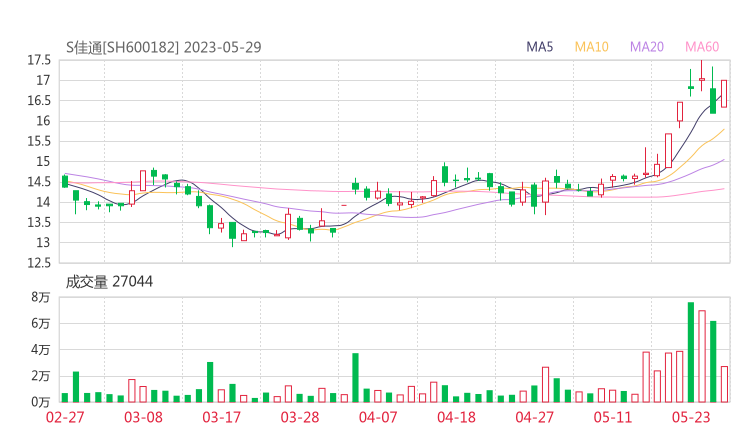Viewport: 740px width, 440px height.
Task: Click the 04-18 date axis label
Action: tap(456, 417)
